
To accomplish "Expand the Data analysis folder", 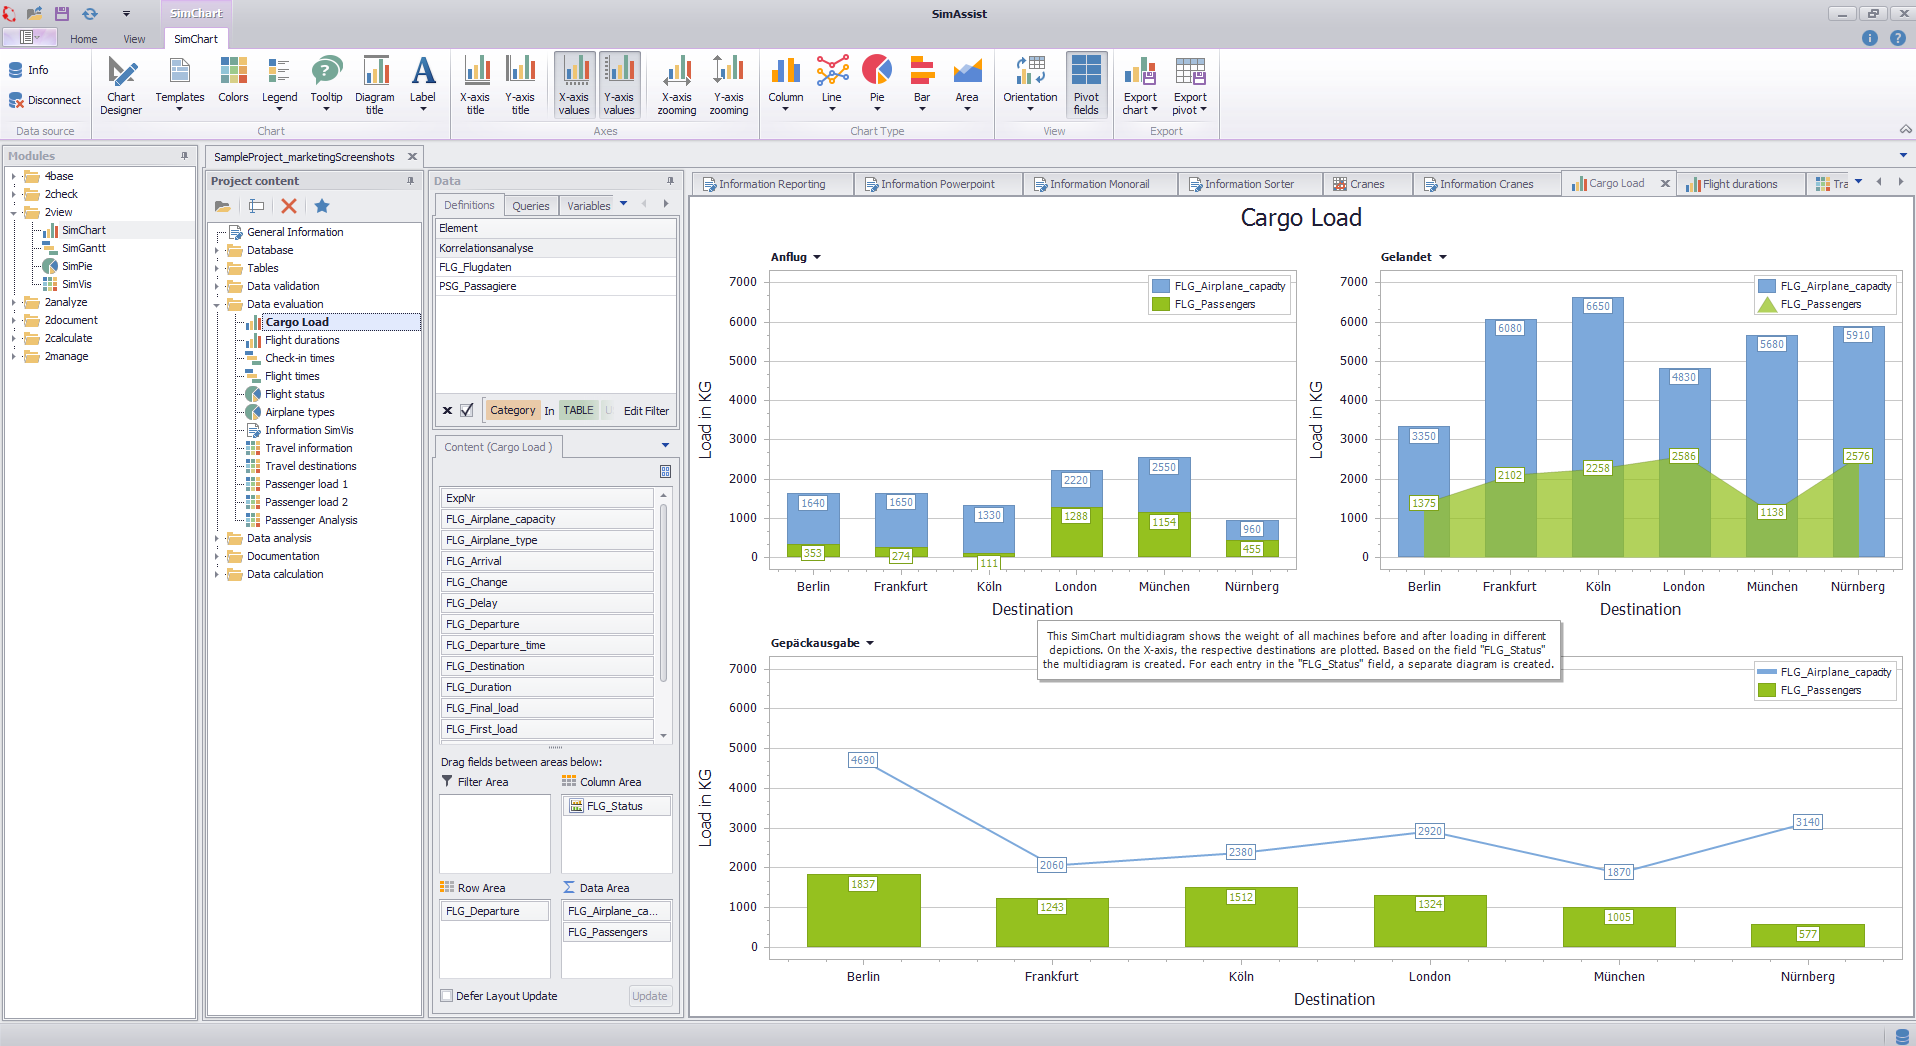I will [x=217, y=538].
